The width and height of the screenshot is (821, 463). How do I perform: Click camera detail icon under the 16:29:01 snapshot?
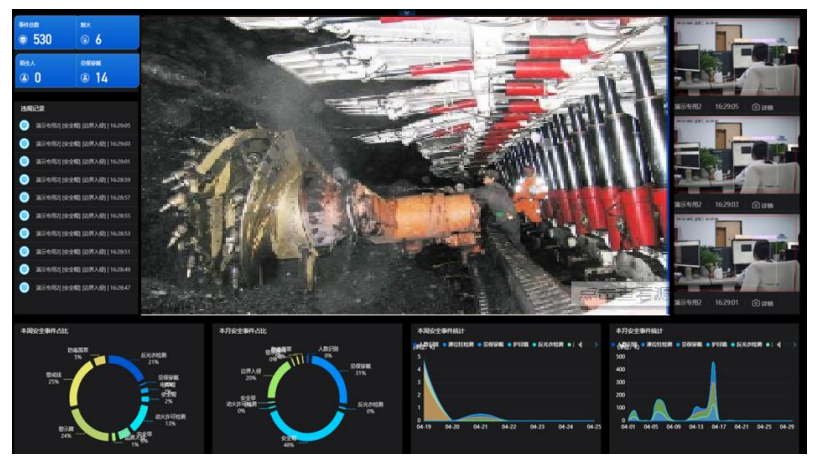pyautogui.click(x=756, y=303)
